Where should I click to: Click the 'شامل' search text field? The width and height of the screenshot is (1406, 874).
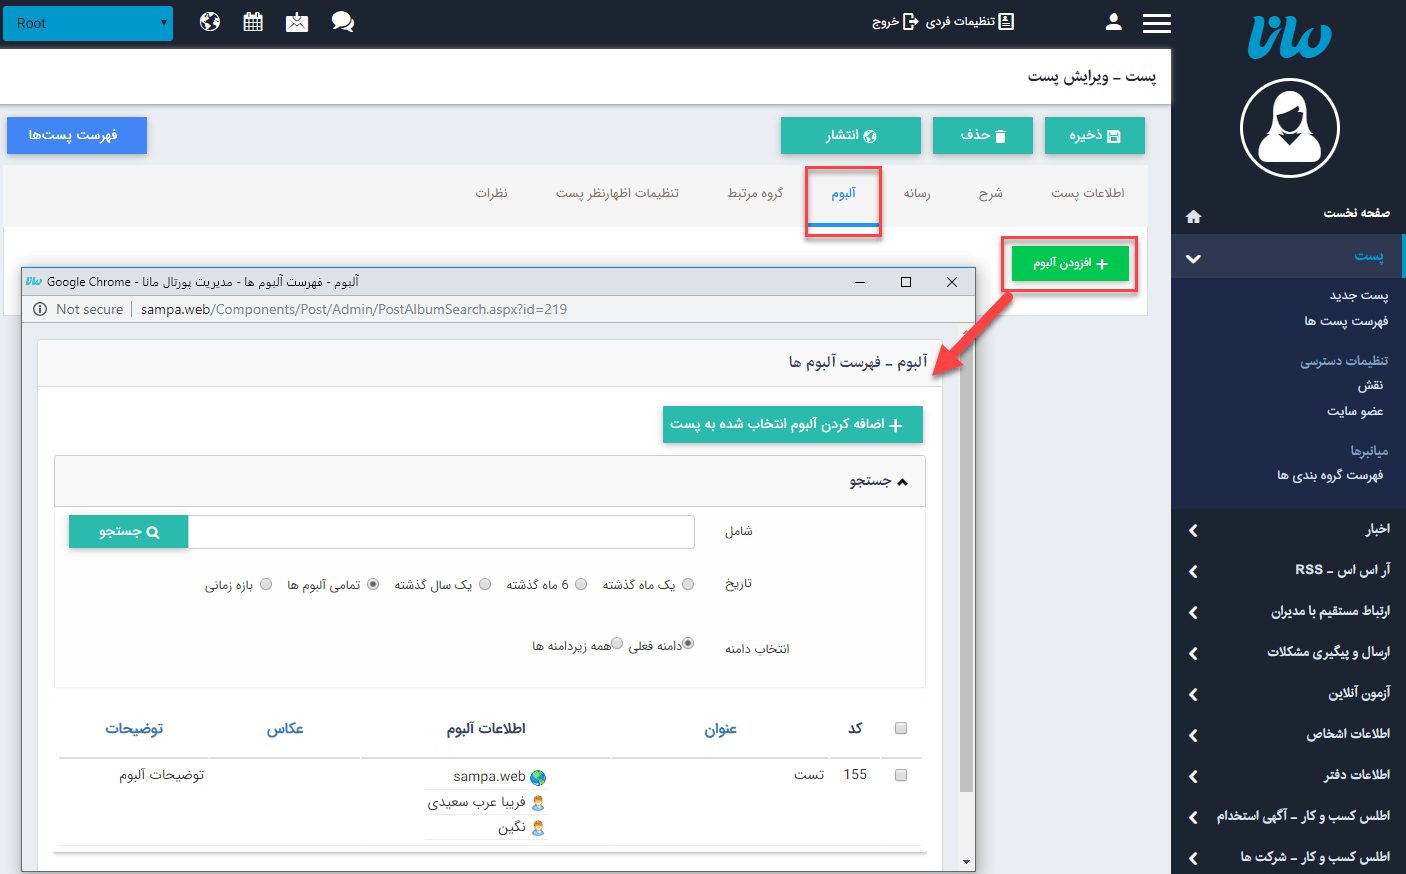441,532
